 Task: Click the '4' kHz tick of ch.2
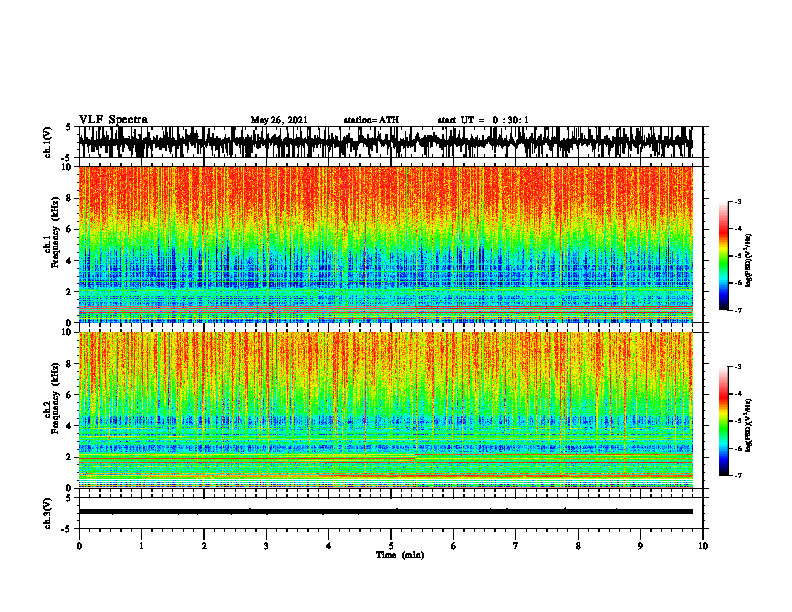coord(69,426)
